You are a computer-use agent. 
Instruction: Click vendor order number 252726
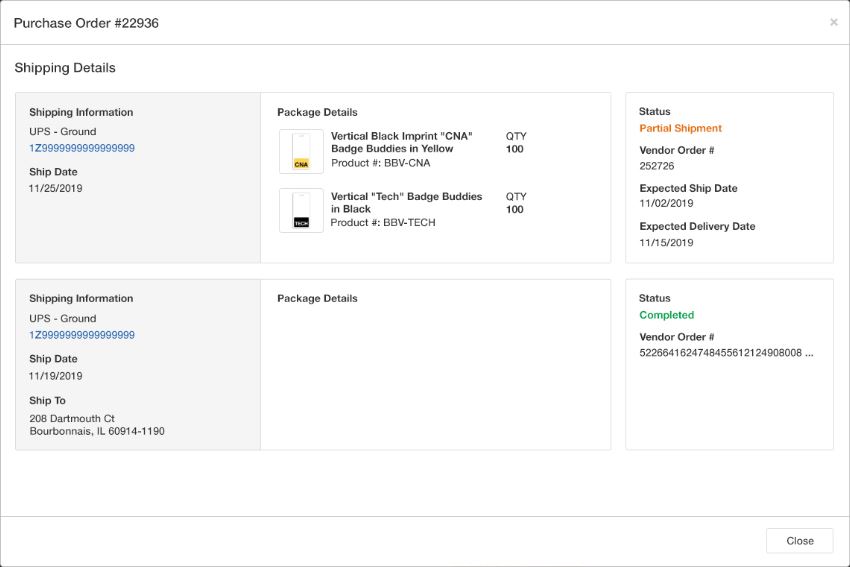pos(656,166)
